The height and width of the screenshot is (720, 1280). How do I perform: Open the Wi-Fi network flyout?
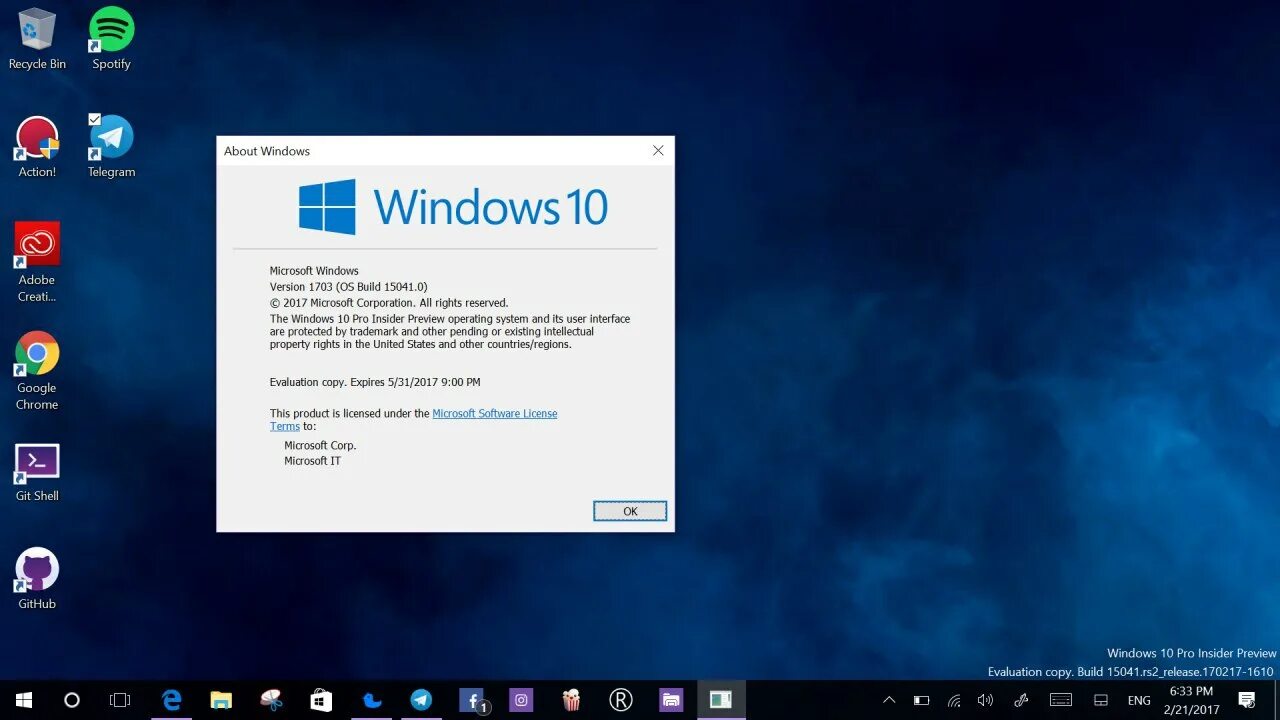point(954,700)
